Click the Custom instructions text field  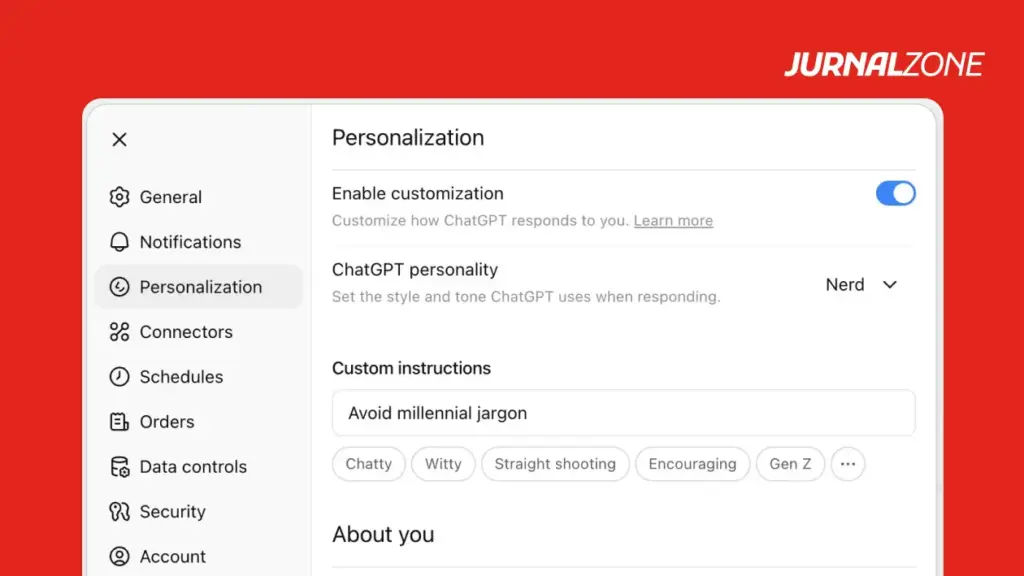[x=623, y=413]
